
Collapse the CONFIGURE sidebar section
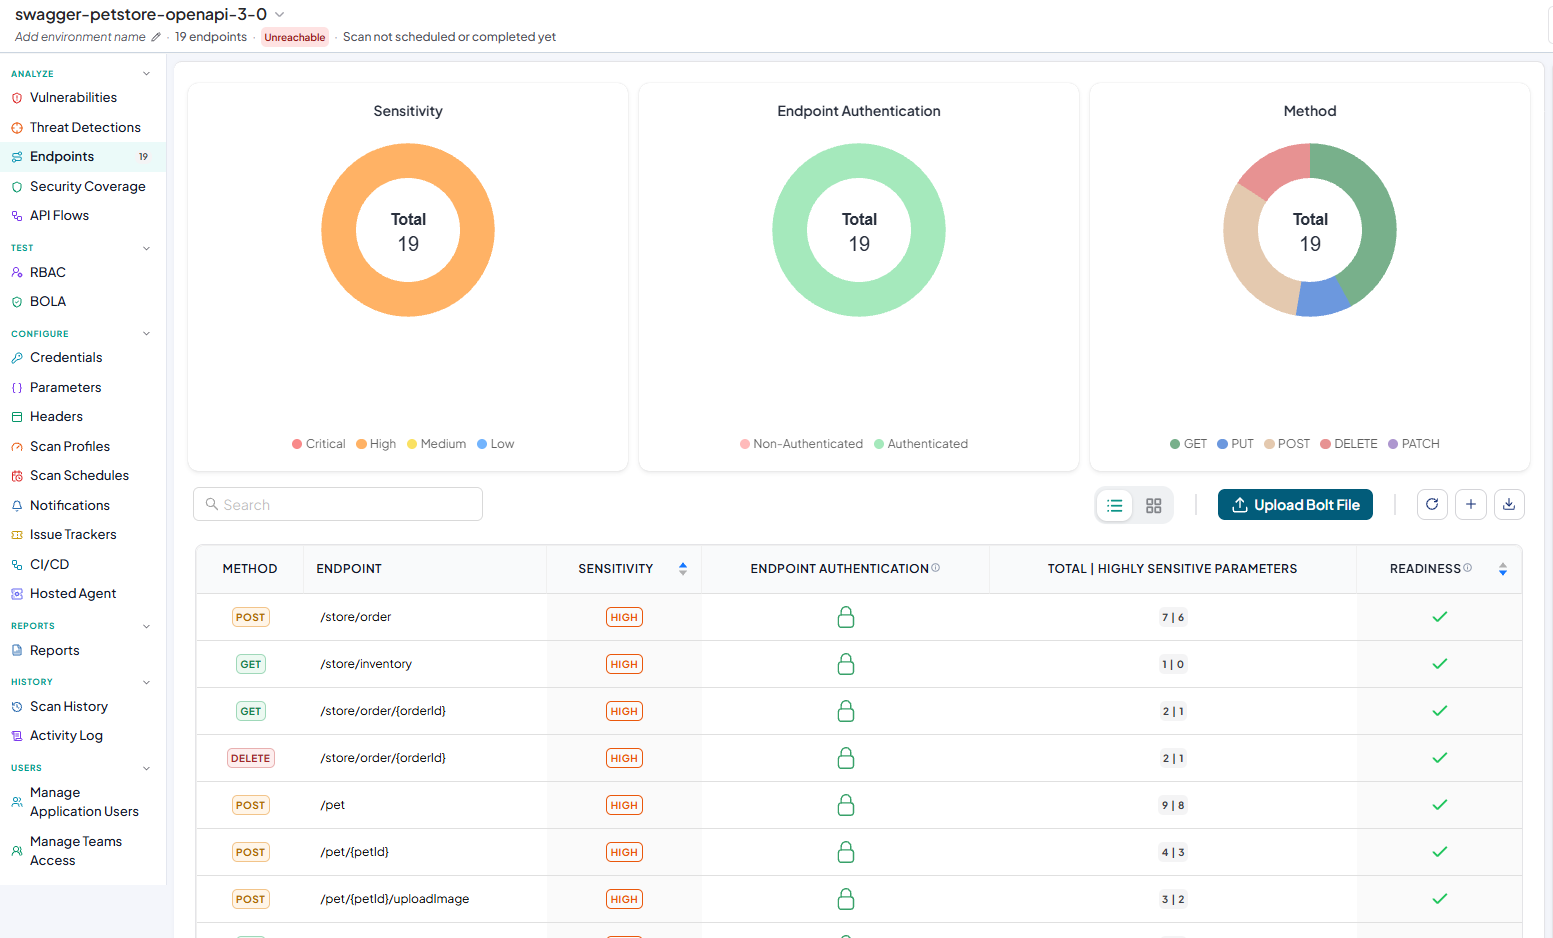(x=146, y=334)
